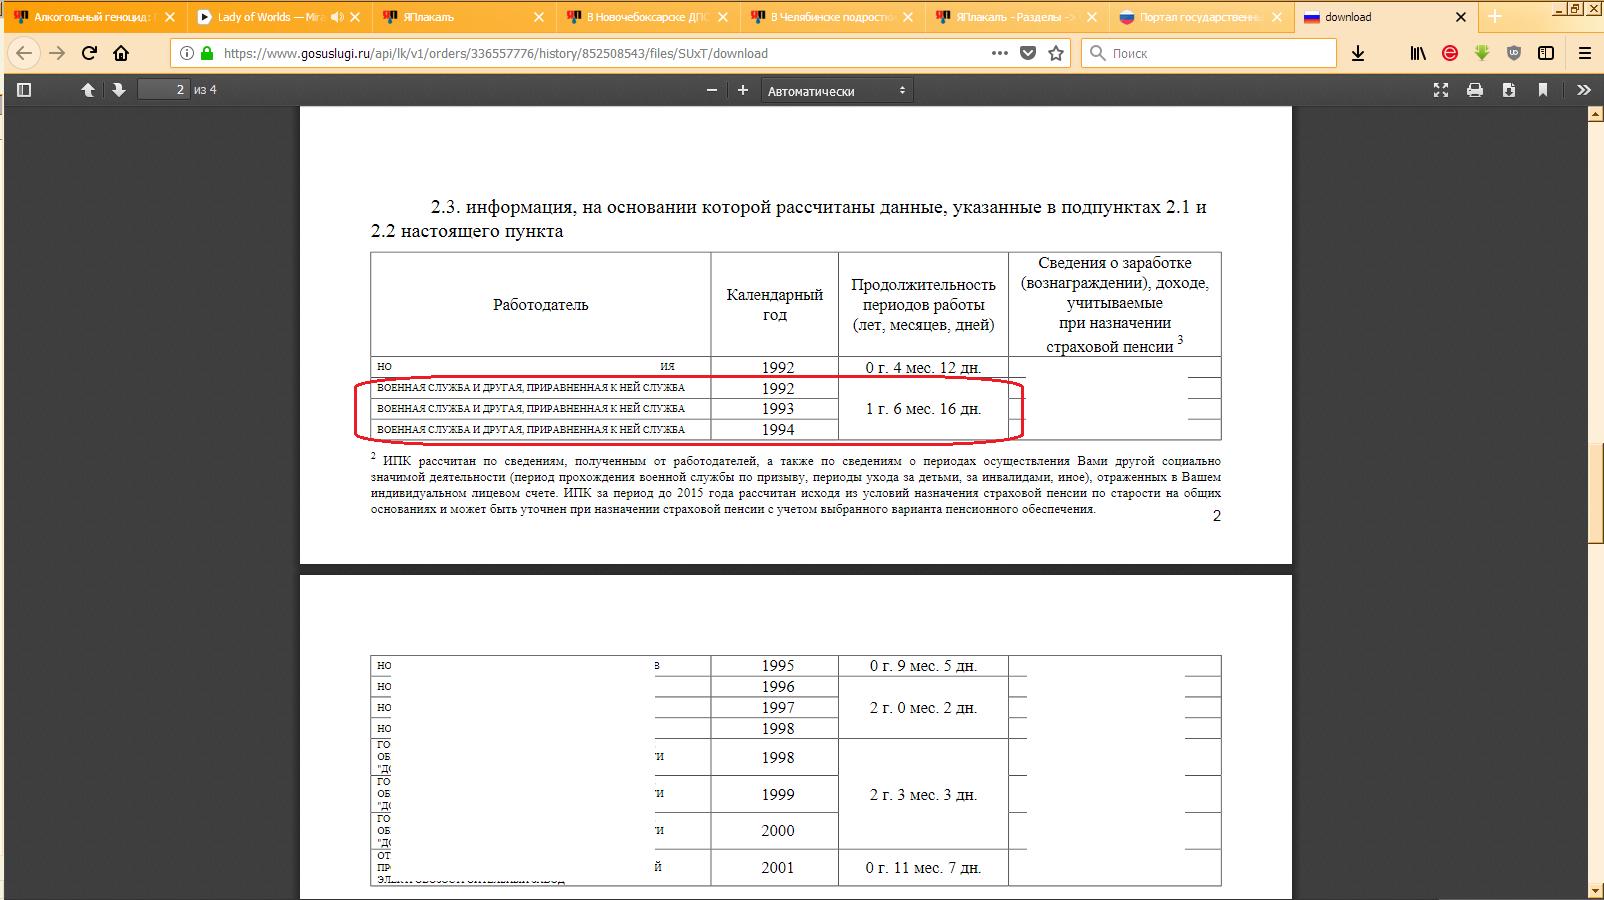1604x900 pixels.
Task: Click the '0 г. 11 мес. 7 дн.' cell
Action: point(923,868)
